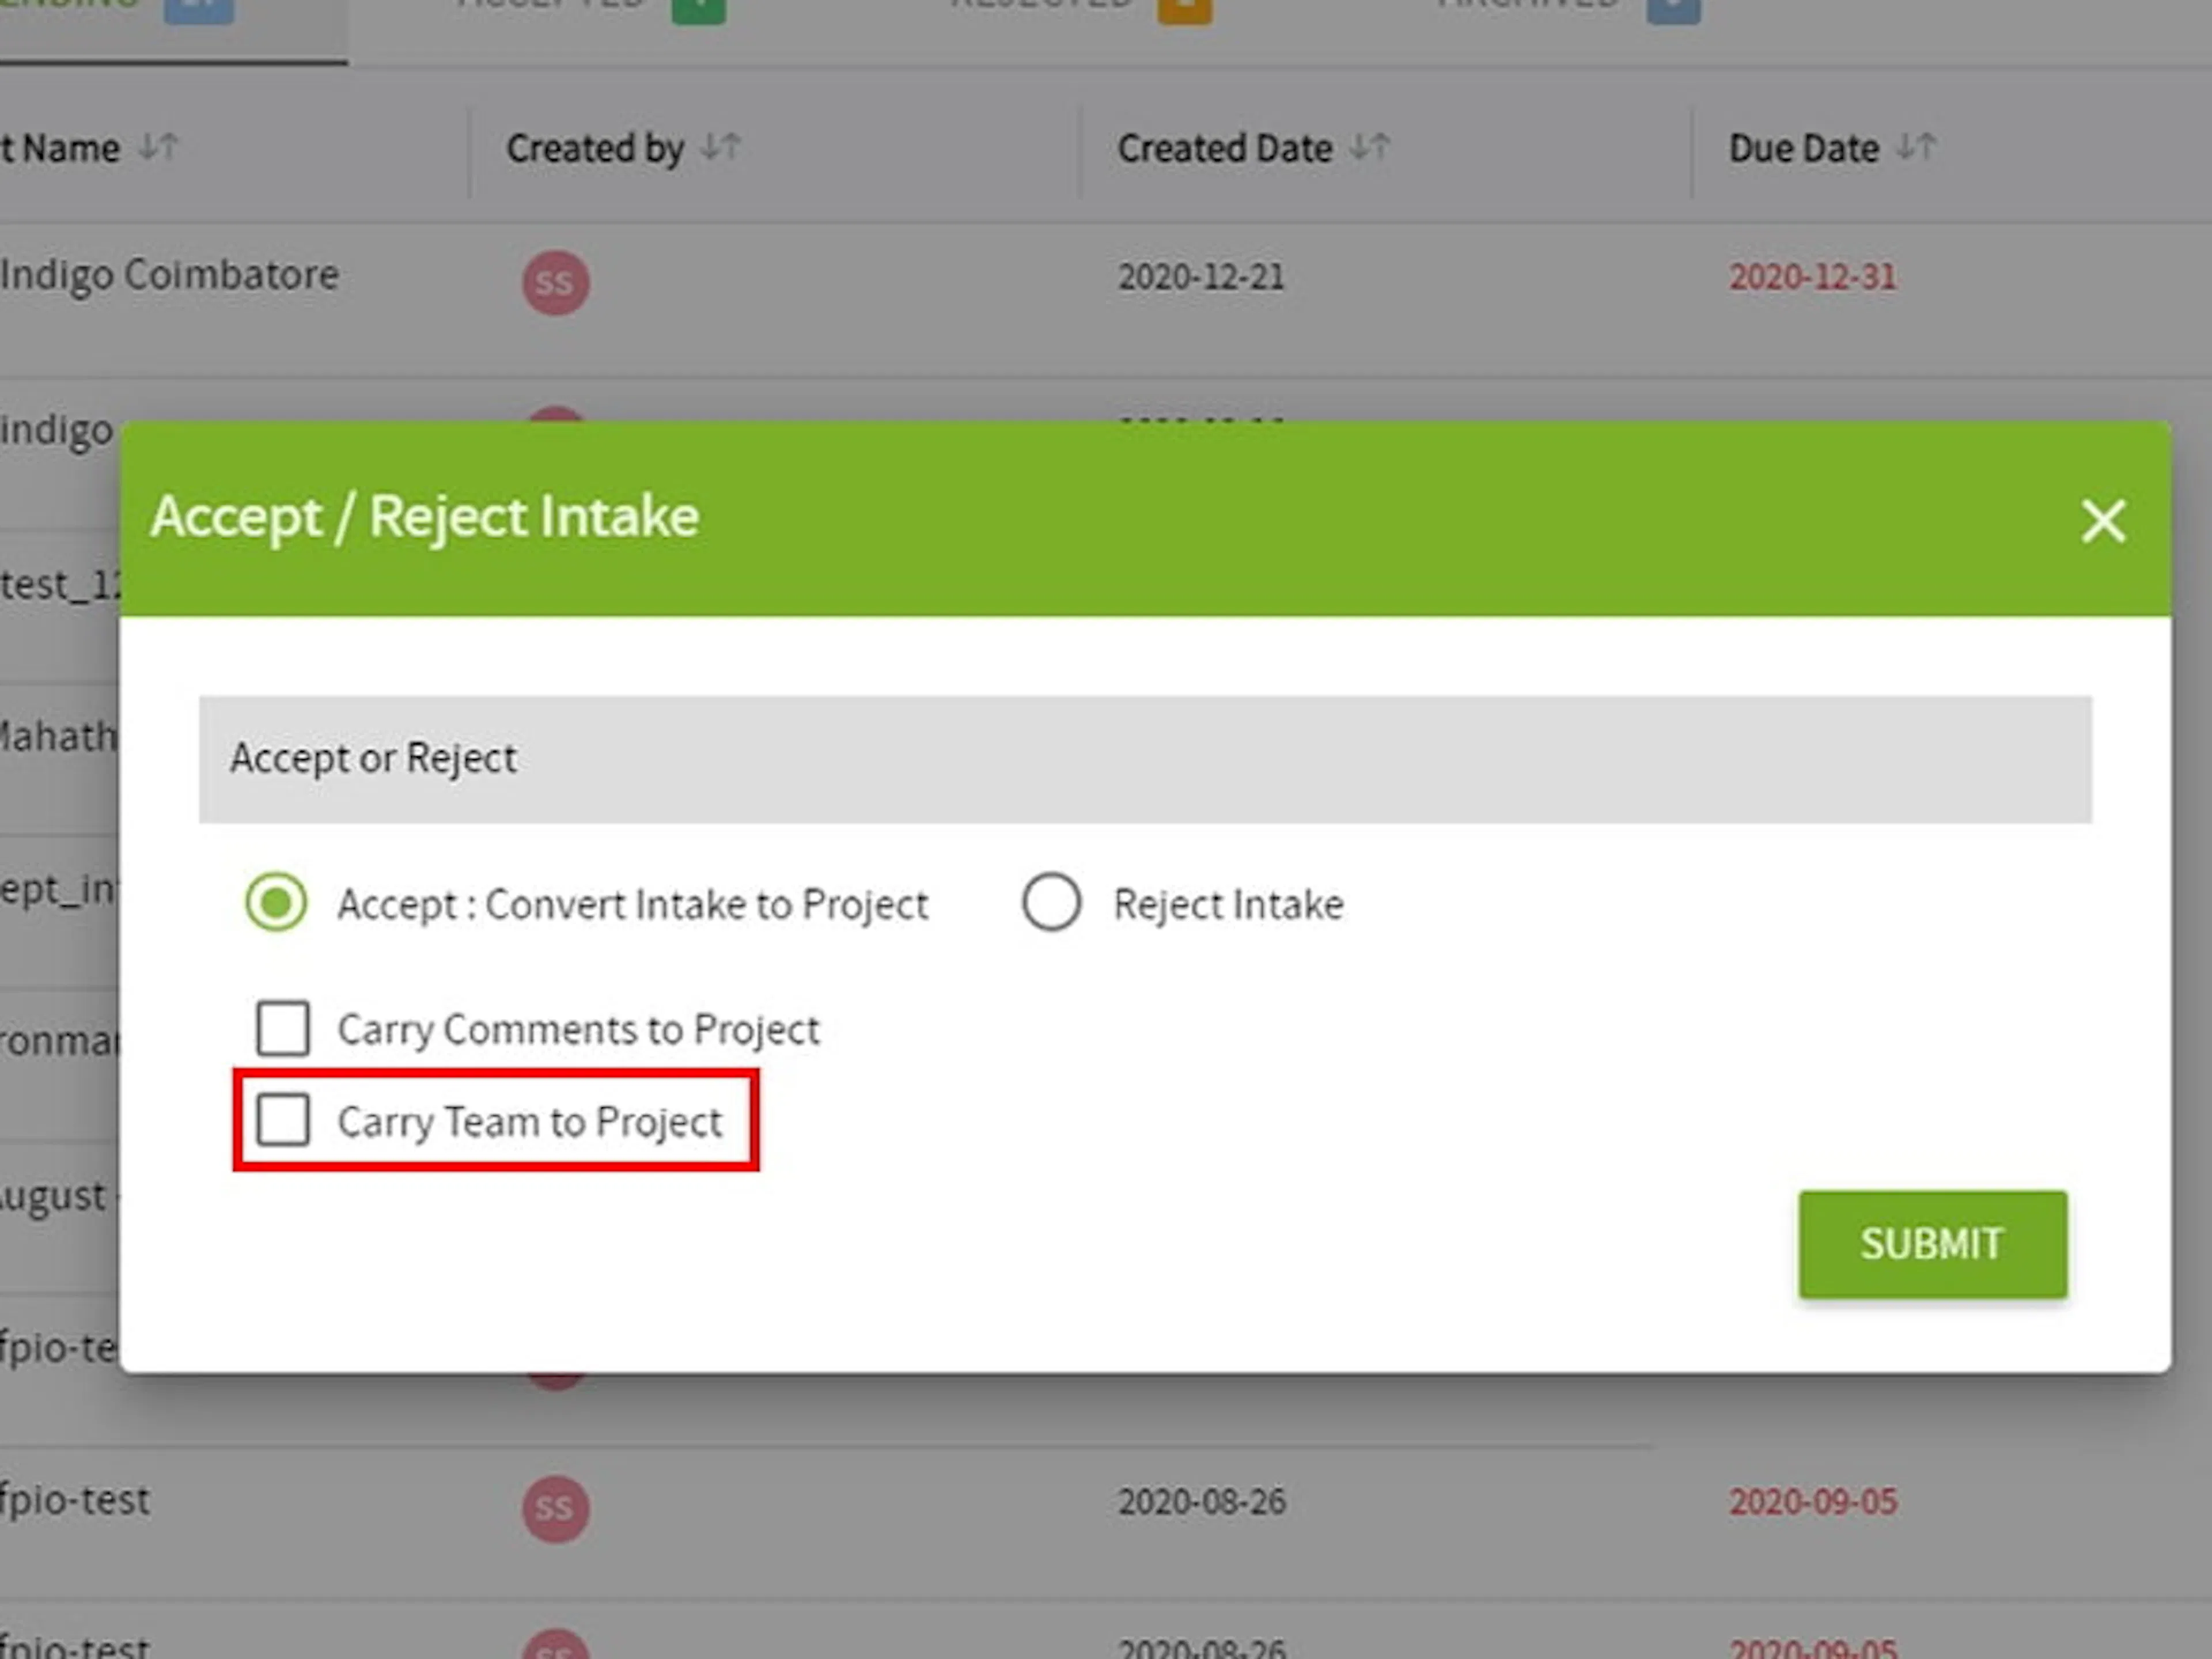
Task: Click the Name column sort icon
Action: click(160, 148)
